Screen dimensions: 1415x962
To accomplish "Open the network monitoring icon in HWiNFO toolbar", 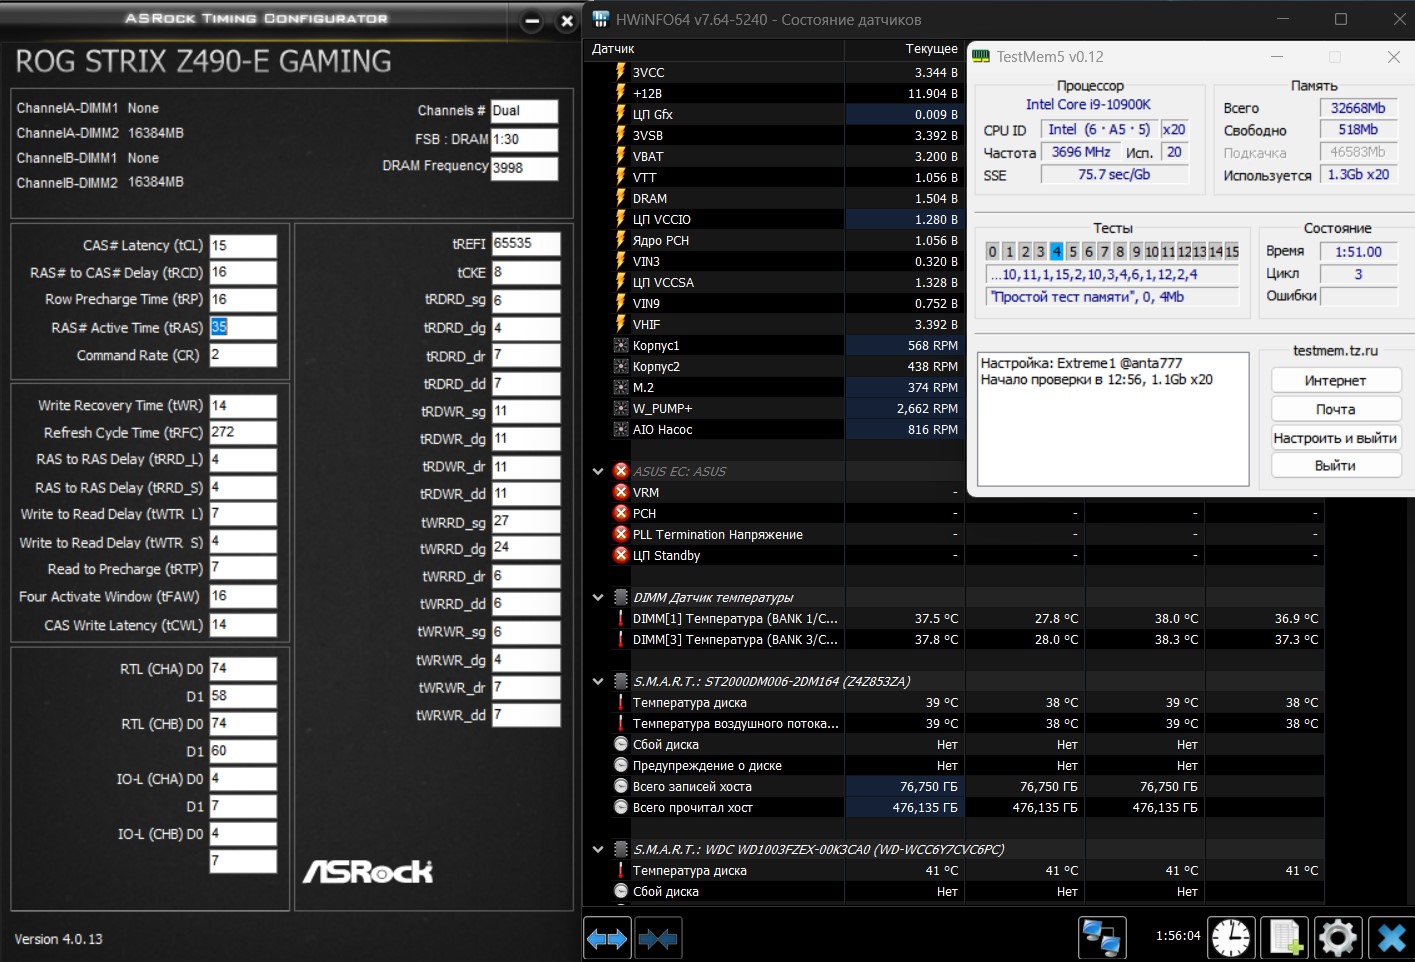I will coord(1102,938).
